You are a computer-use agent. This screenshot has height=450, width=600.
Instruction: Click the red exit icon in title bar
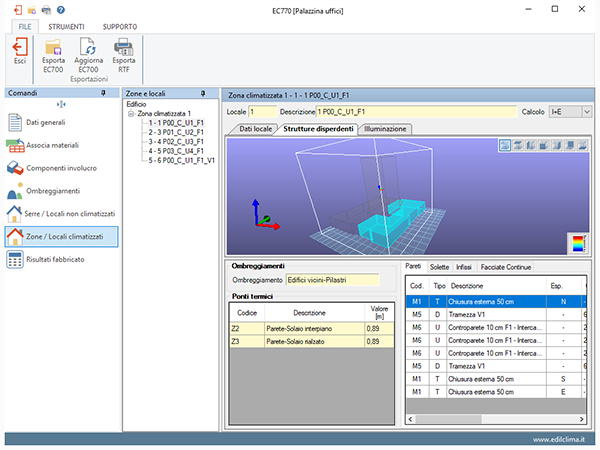pyautogui.click(x=18, y=10)
